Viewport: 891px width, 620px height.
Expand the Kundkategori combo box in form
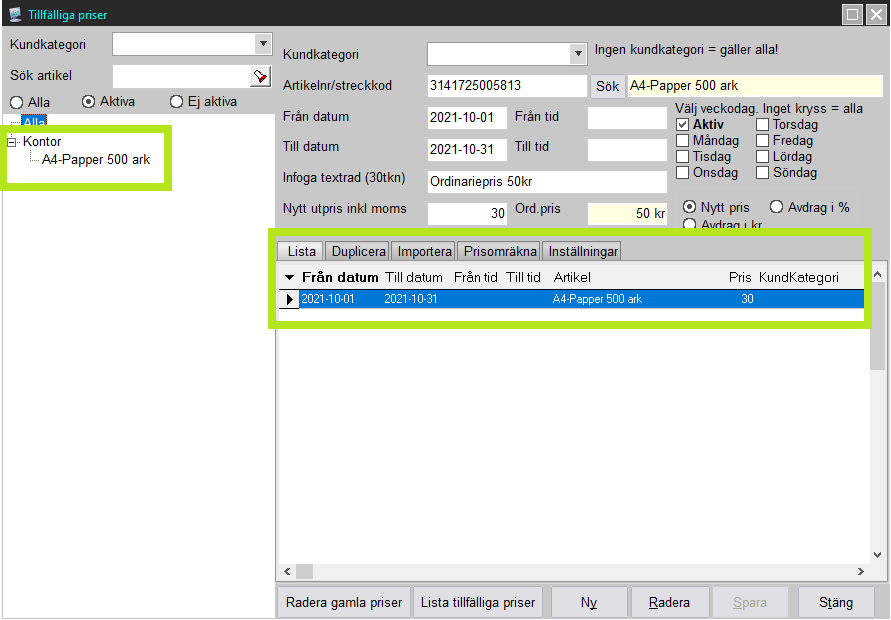[x=578, y=54]
